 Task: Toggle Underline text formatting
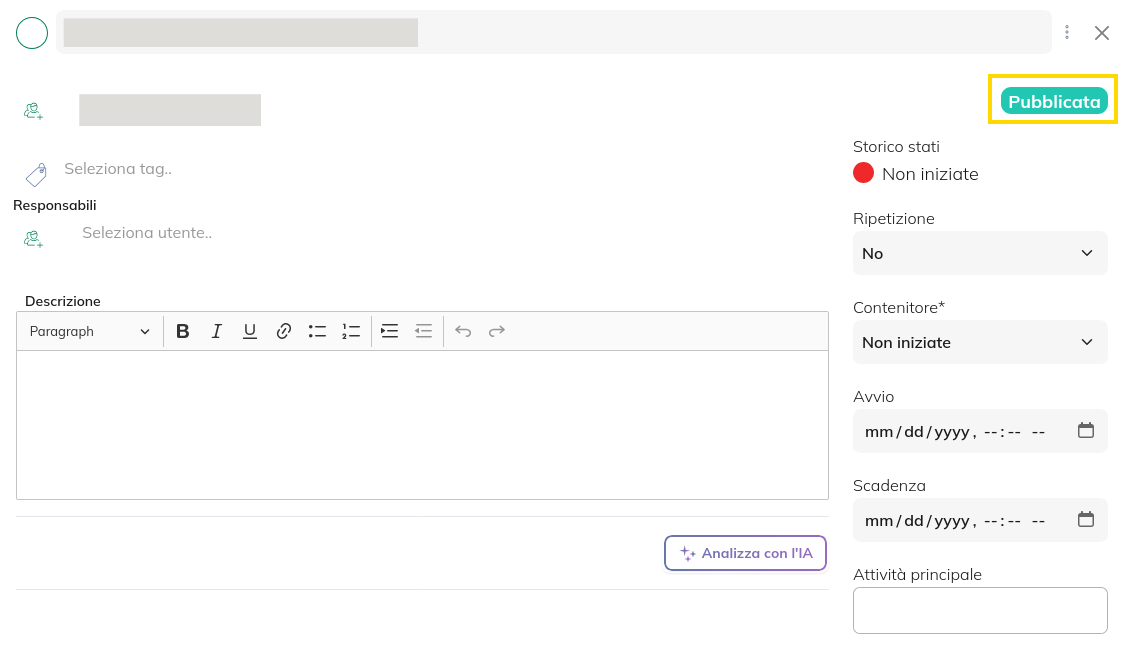click(x=250, y=331)
